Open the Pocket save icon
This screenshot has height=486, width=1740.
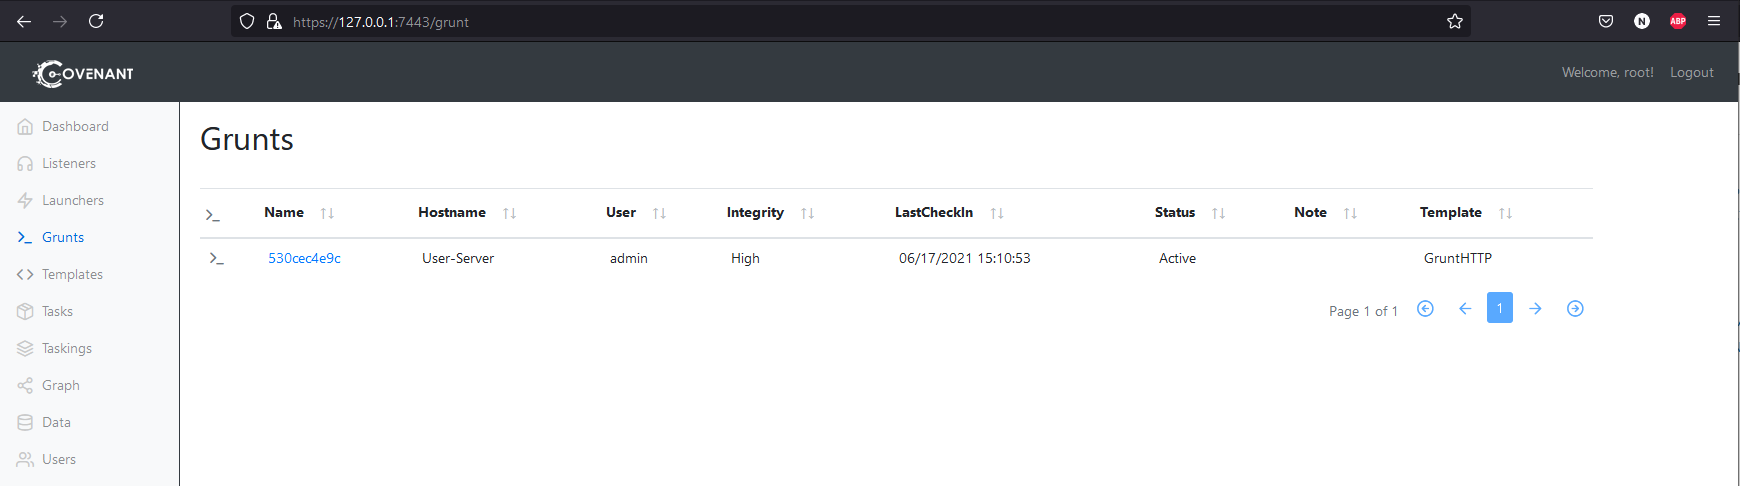1606,21
